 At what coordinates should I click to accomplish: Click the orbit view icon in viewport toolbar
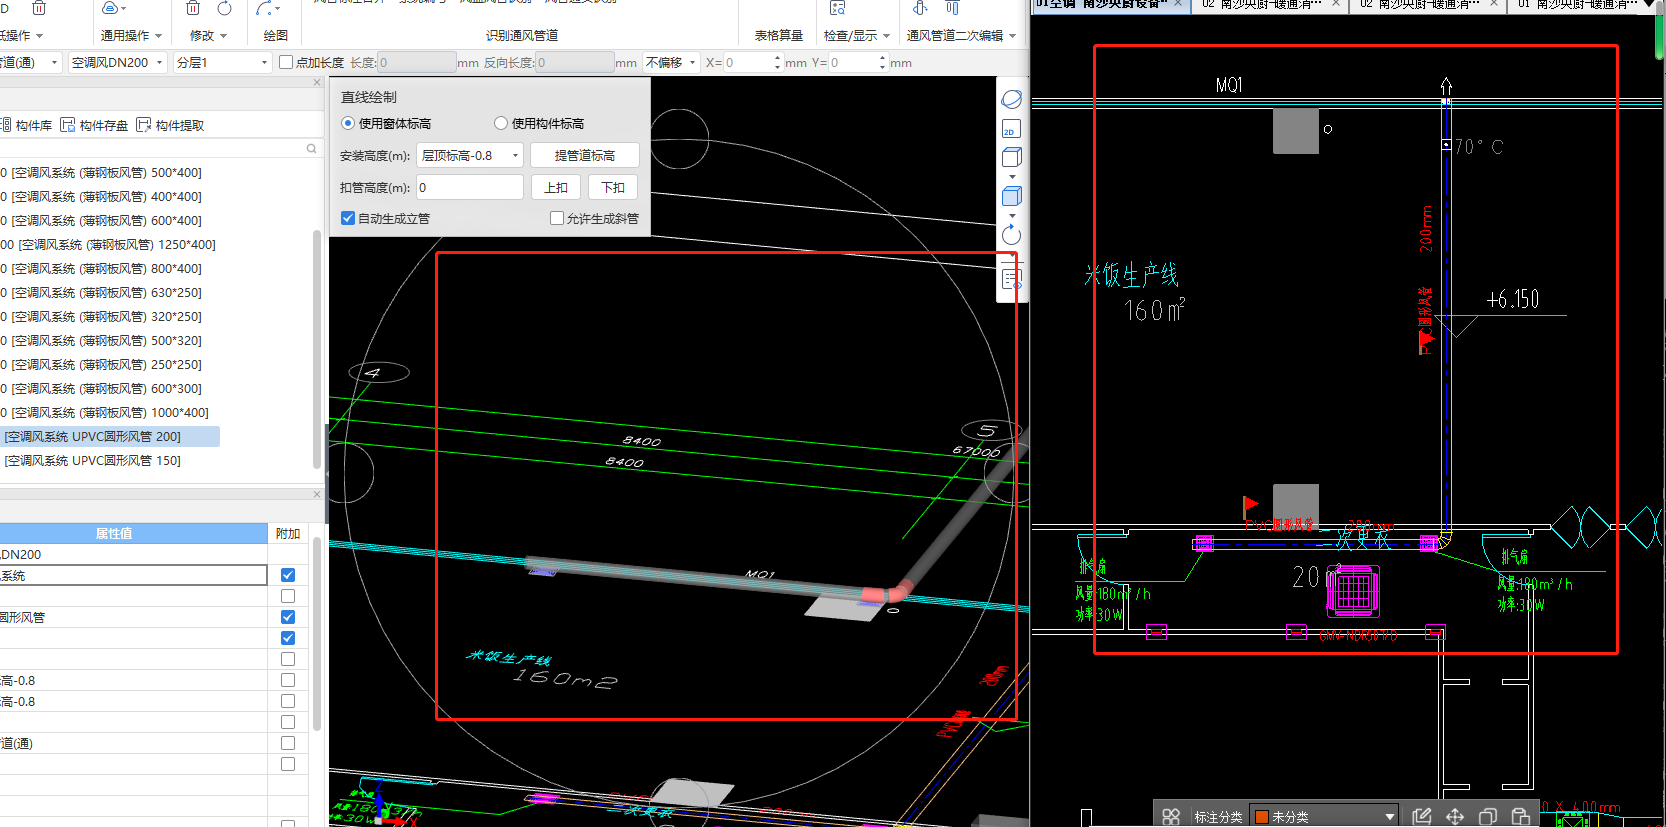click(x=1012, y=100)
